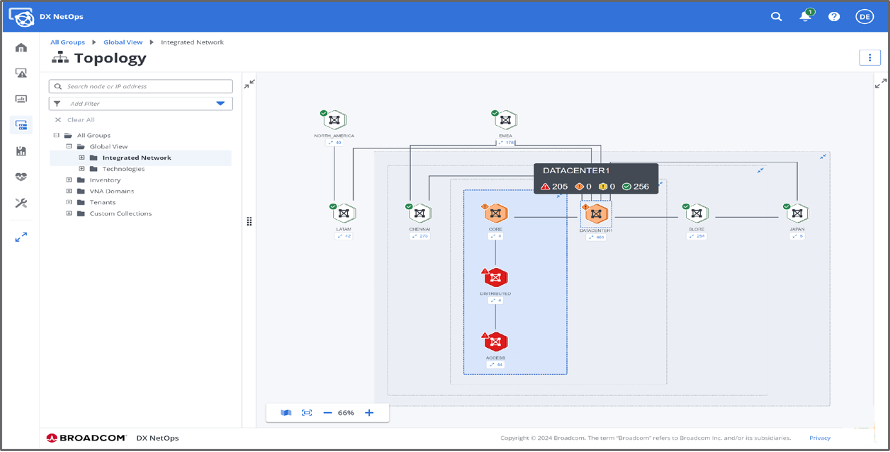Collapse the Global View tree node
This screenshot has width=890, height=452.
click(x=69, y=146)
